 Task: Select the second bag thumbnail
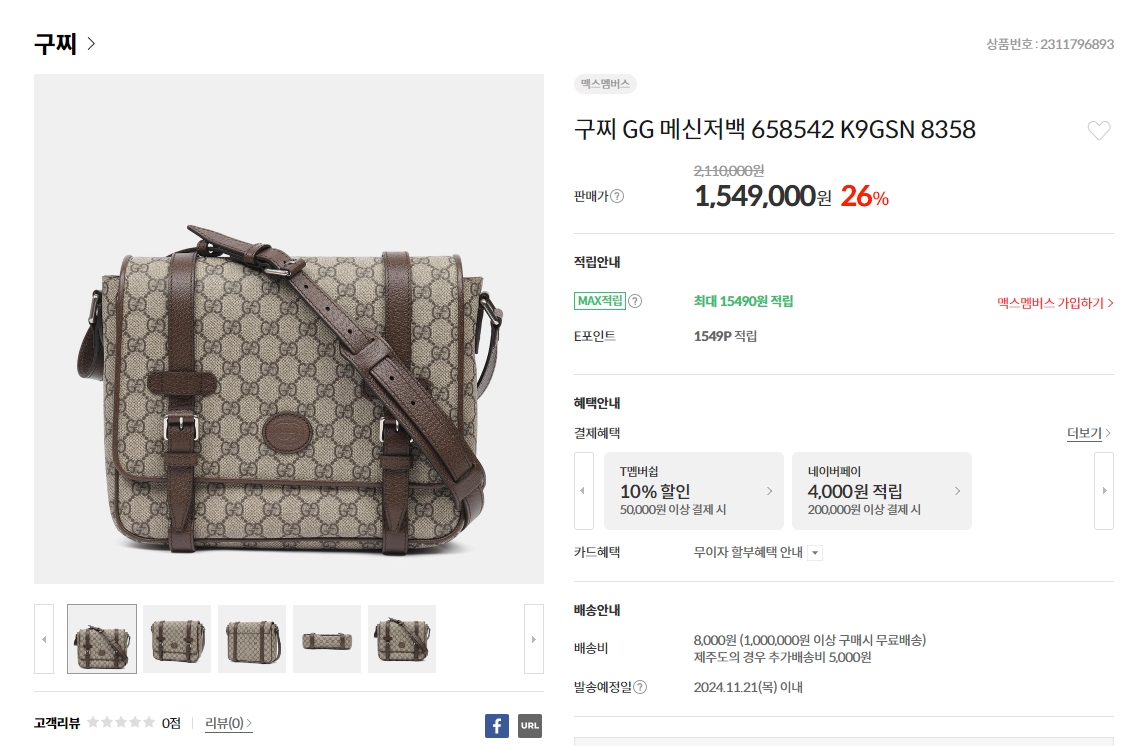tap(177, 639)
